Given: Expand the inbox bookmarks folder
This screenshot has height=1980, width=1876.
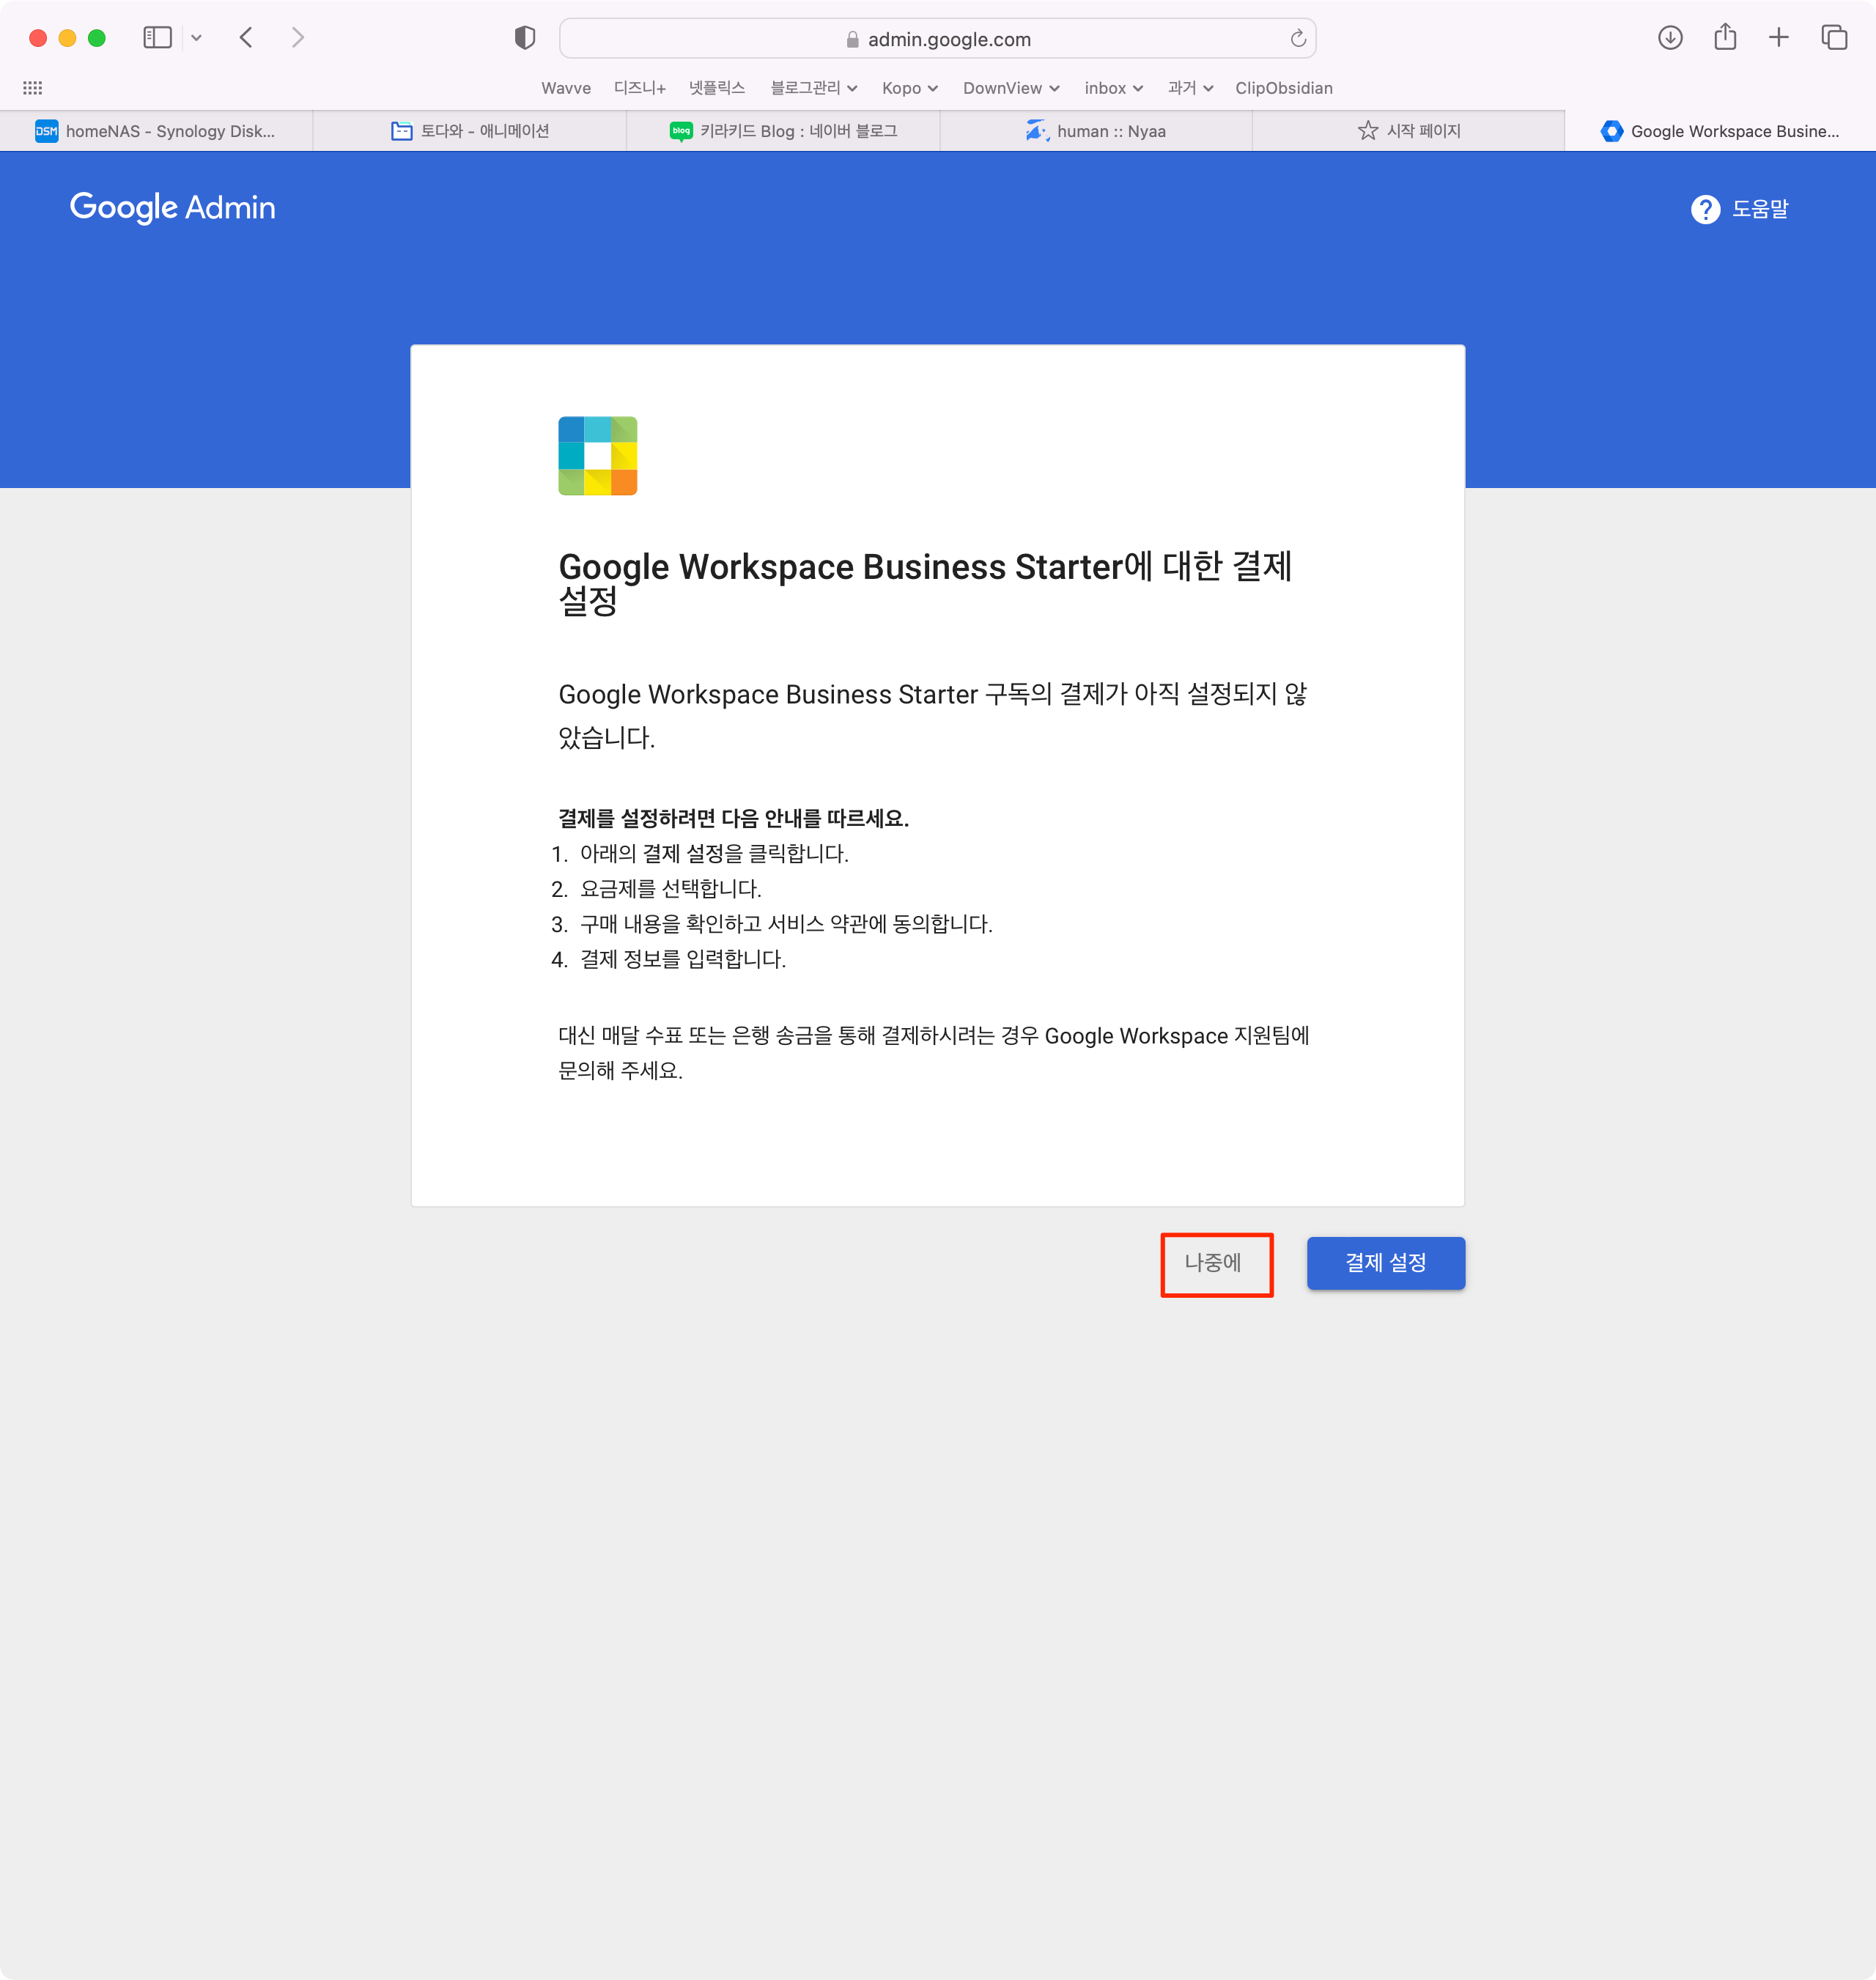Looking at the screenshot, I should coord(1112,88).
